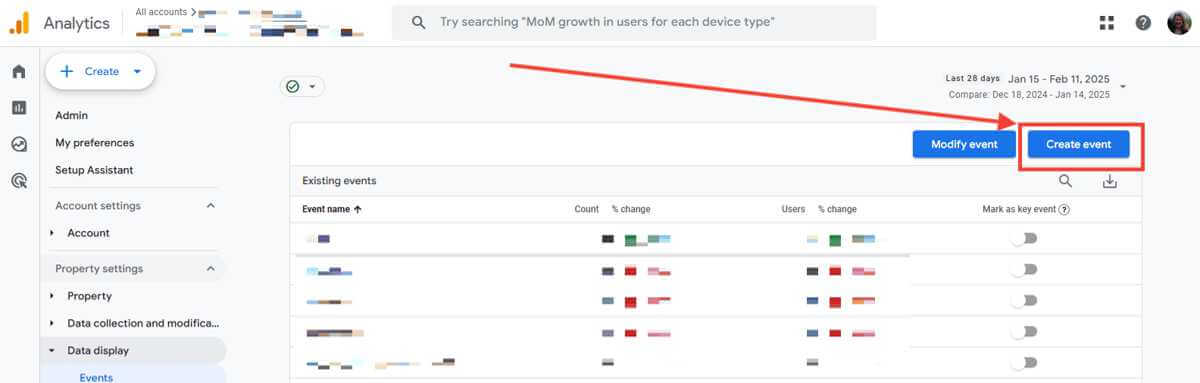Open the green check status dropdown
This screenshot has height=383, width=1200.
pos(302,87)
